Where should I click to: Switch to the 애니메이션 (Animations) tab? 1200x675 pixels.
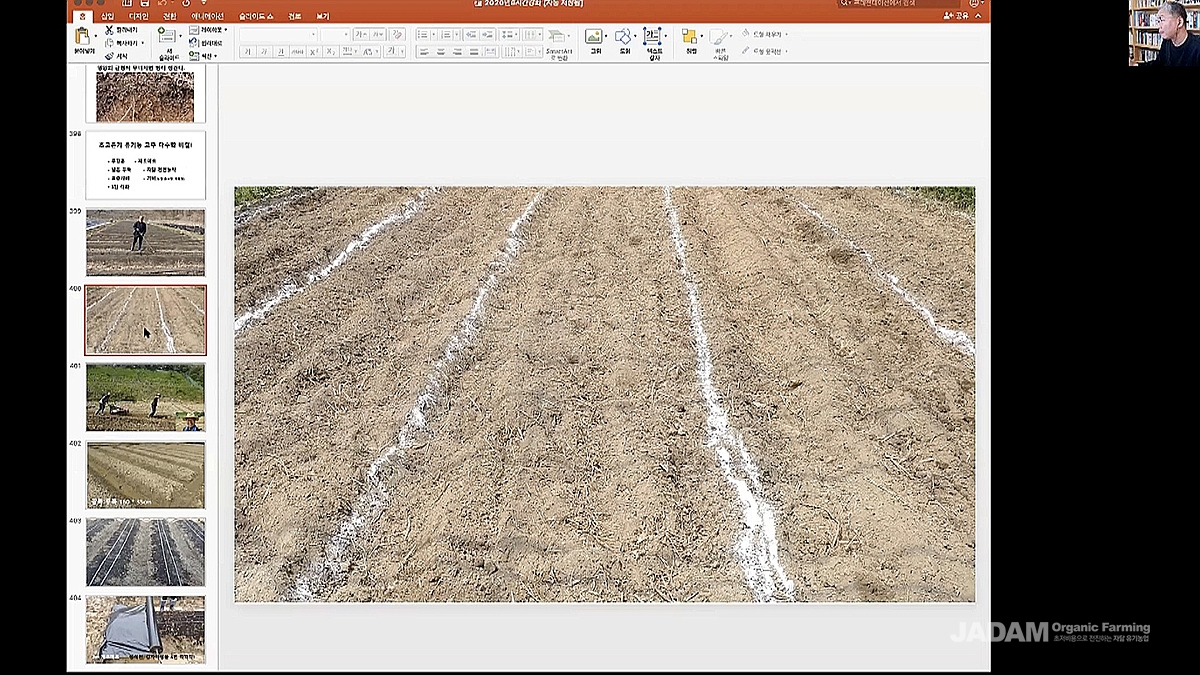click(x=207, y=16)
